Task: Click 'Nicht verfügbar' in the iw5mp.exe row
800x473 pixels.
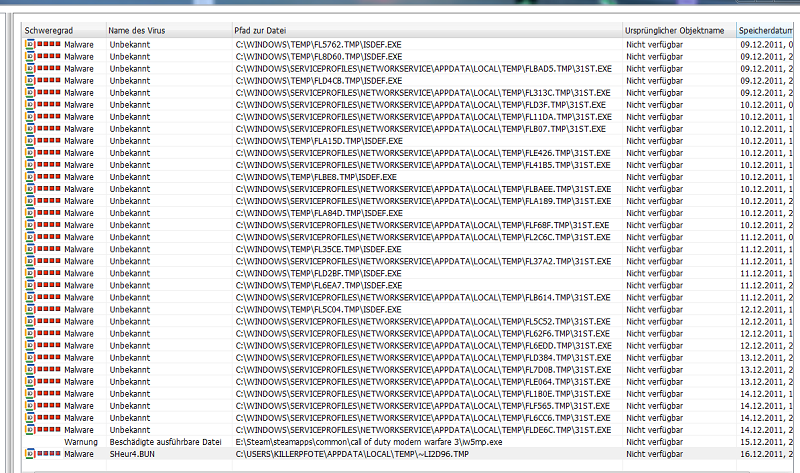Action: tap(655, 442)
